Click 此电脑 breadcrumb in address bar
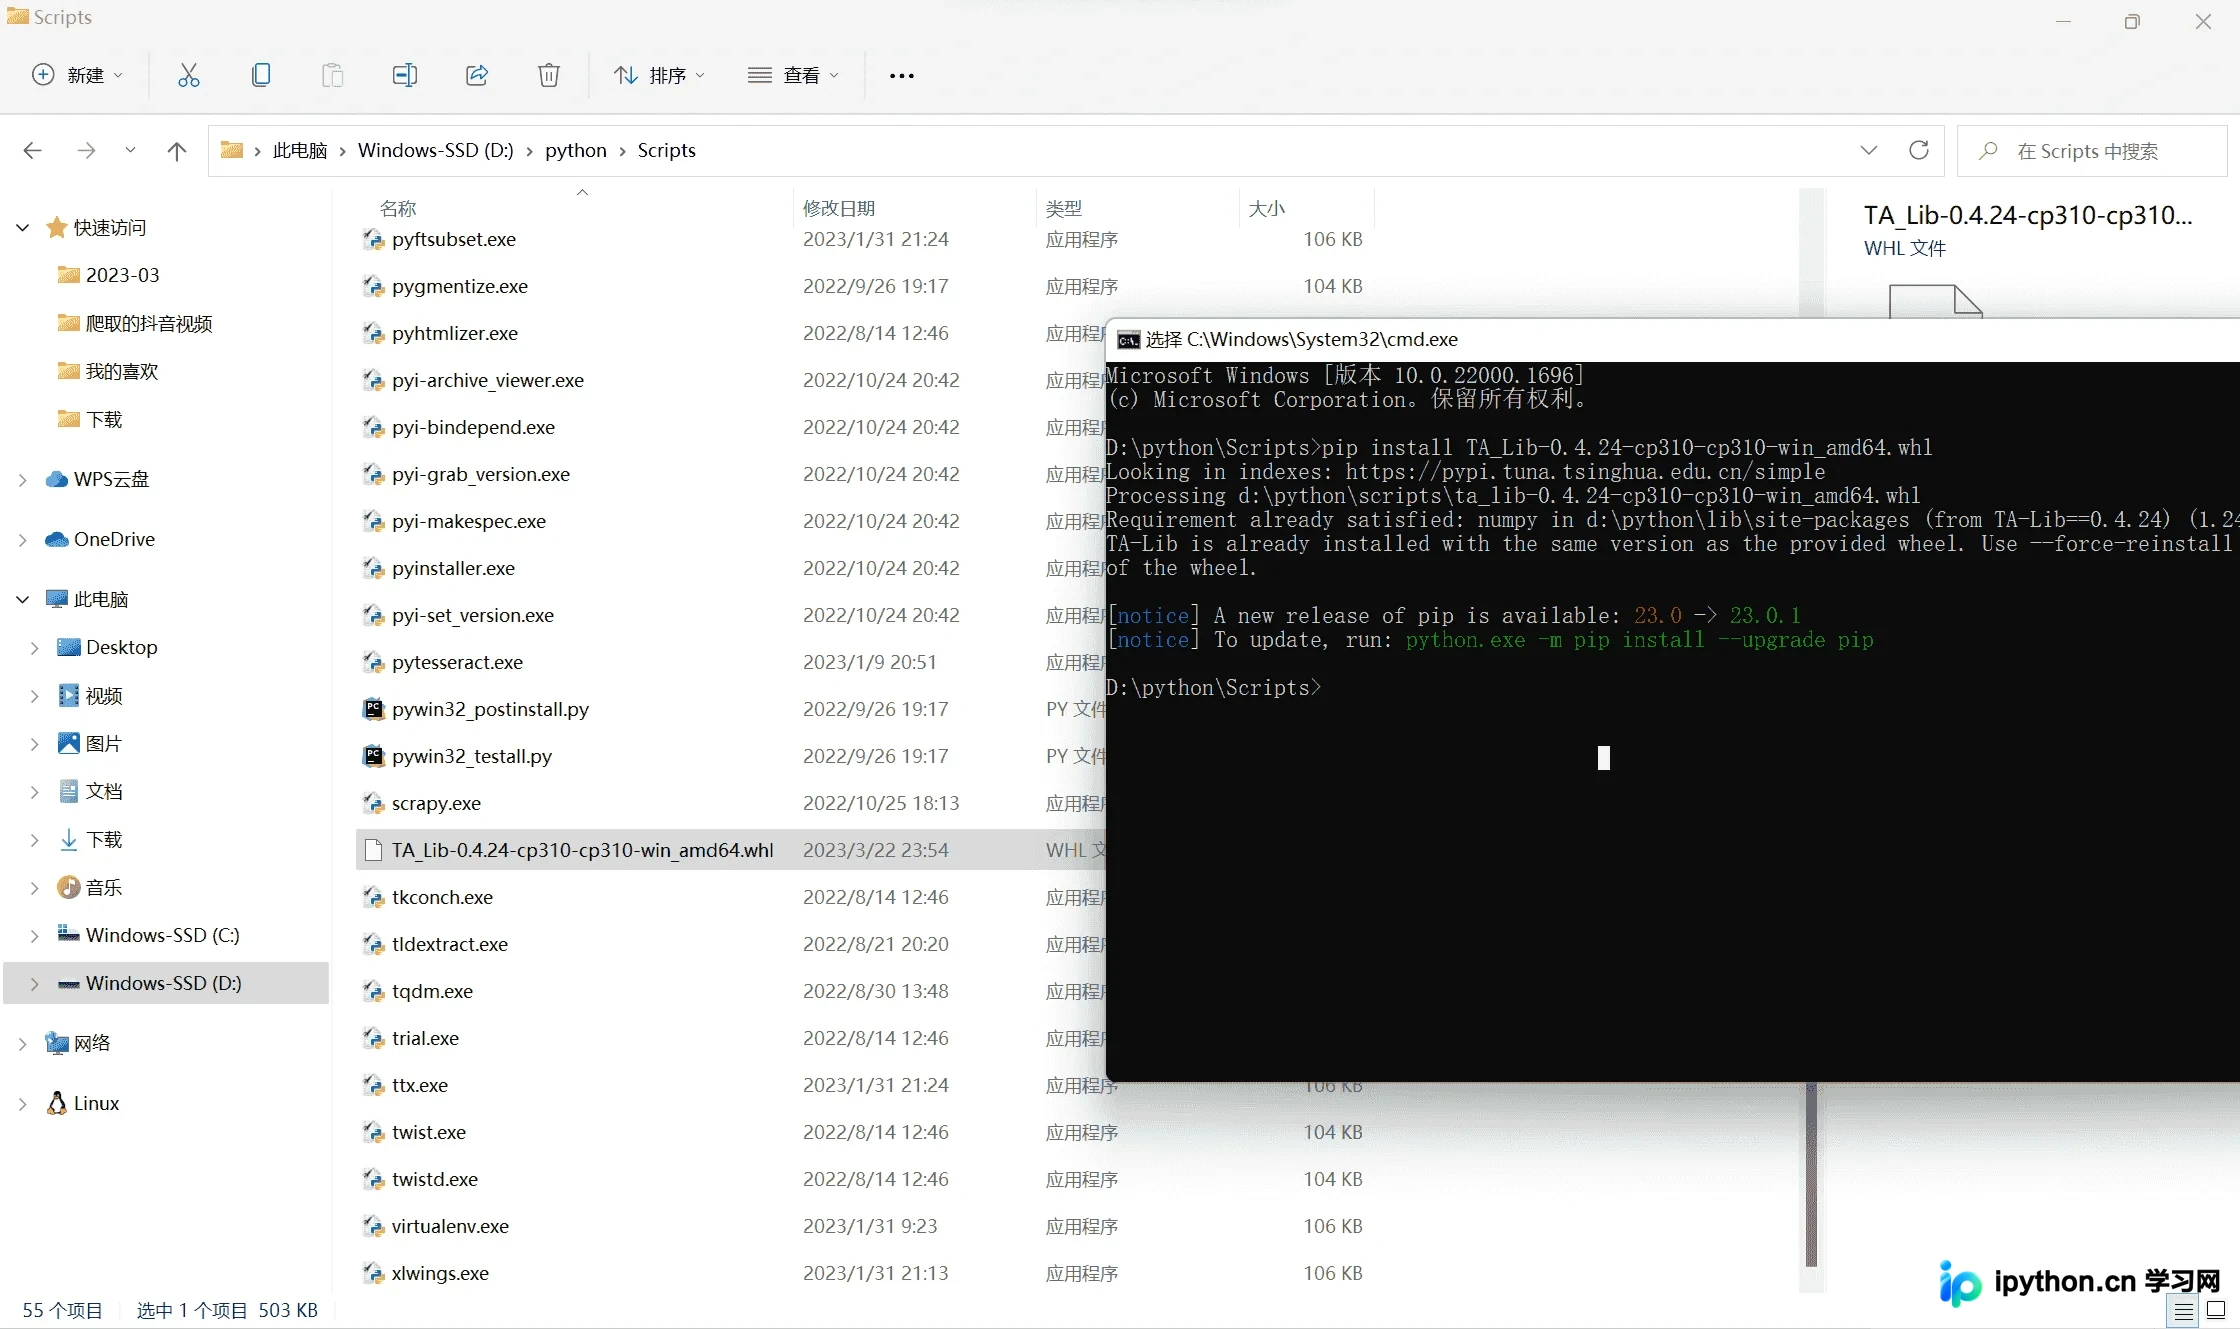This screenshot has width=2240, height=1329. [x=300, y=150]
